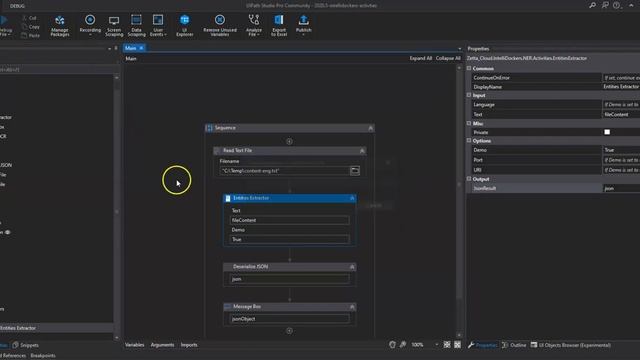Screen dimensions: 640x360
Task: Open the Imports panel tab
Action: tap(189, 345)
